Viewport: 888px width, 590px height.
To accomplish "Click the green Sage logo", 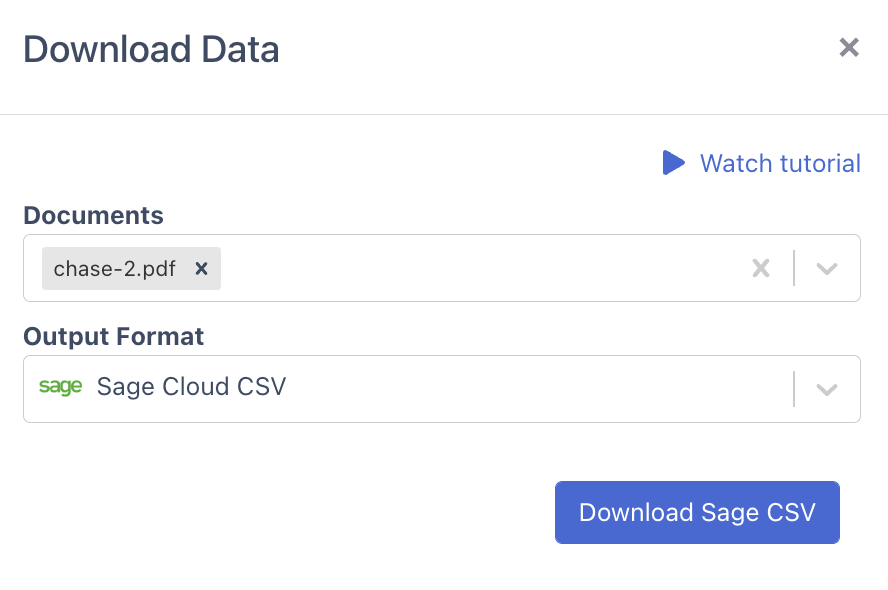I will (60, 387).
